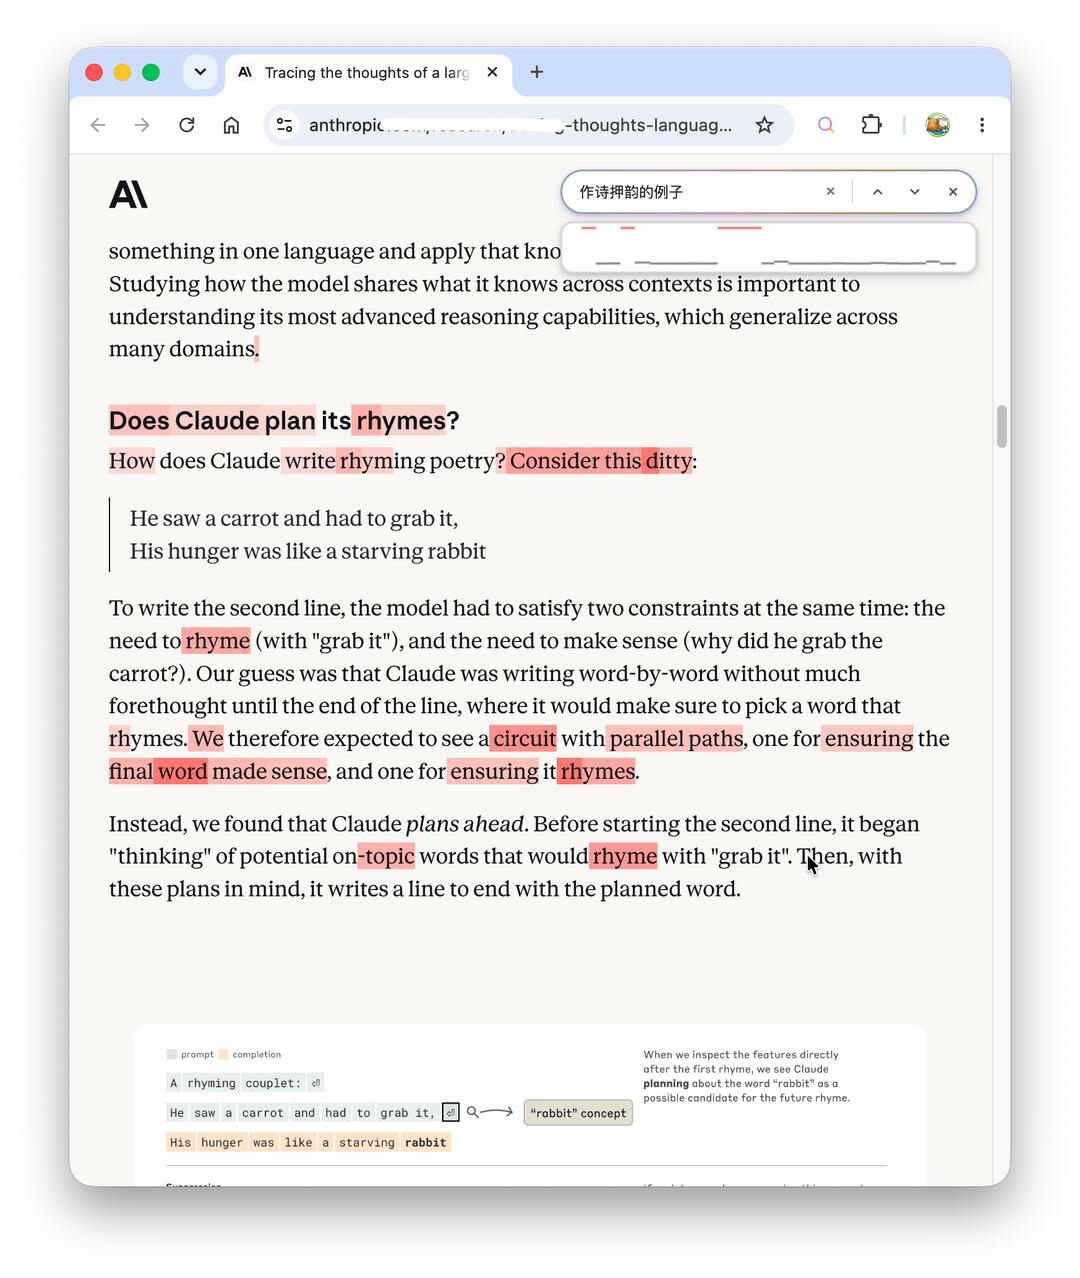Viewport: 1080px width, 1278px height.
Task: Click the line His hunger was like a starving rabbit
Action: 308,551
